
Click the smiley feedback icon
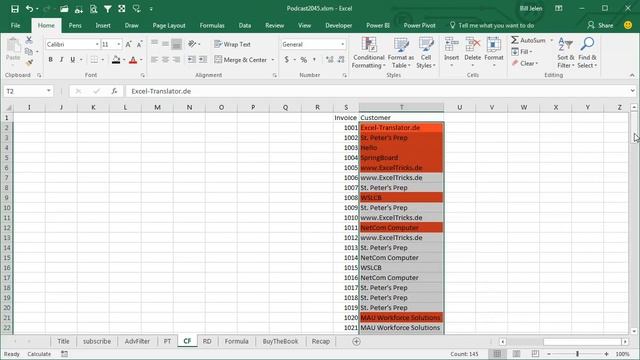pos(628,25)
